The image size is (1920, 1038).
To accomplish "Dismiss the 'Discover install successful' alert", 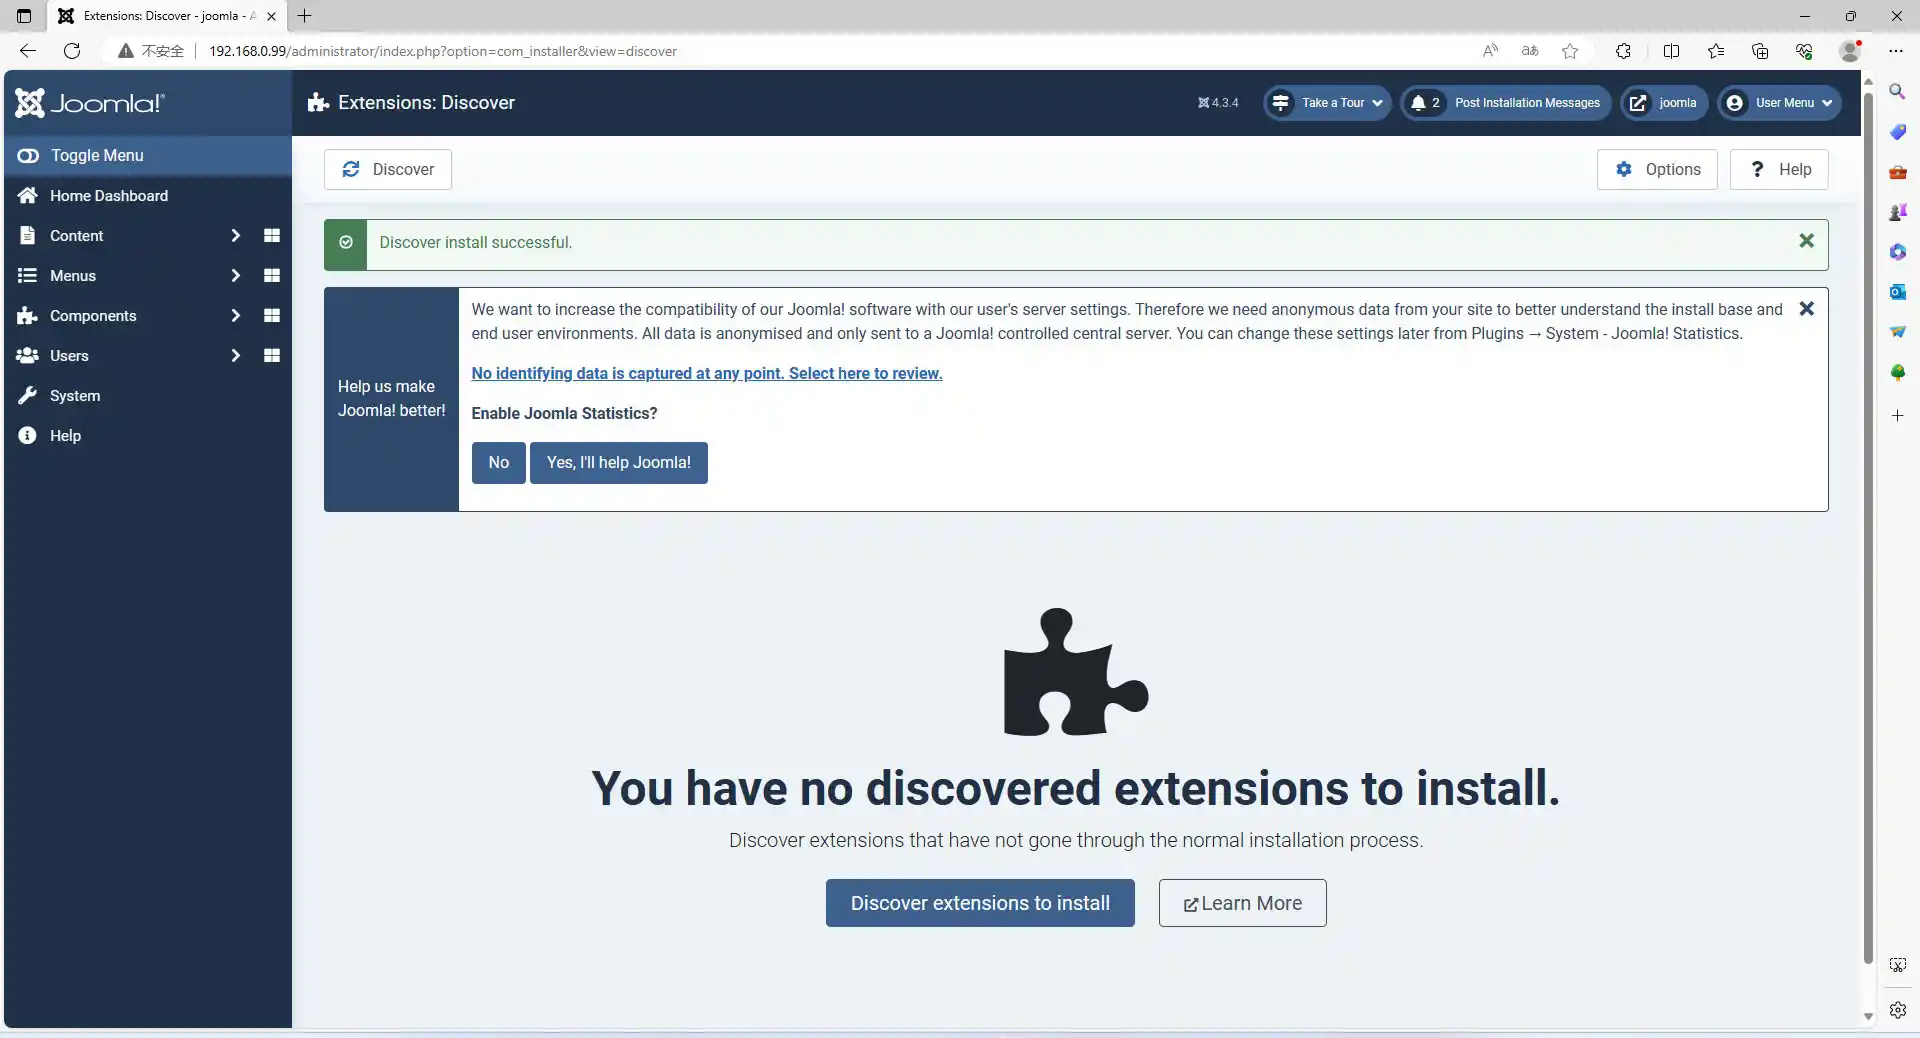I will pyautogui.click(x=1806, y=241).
